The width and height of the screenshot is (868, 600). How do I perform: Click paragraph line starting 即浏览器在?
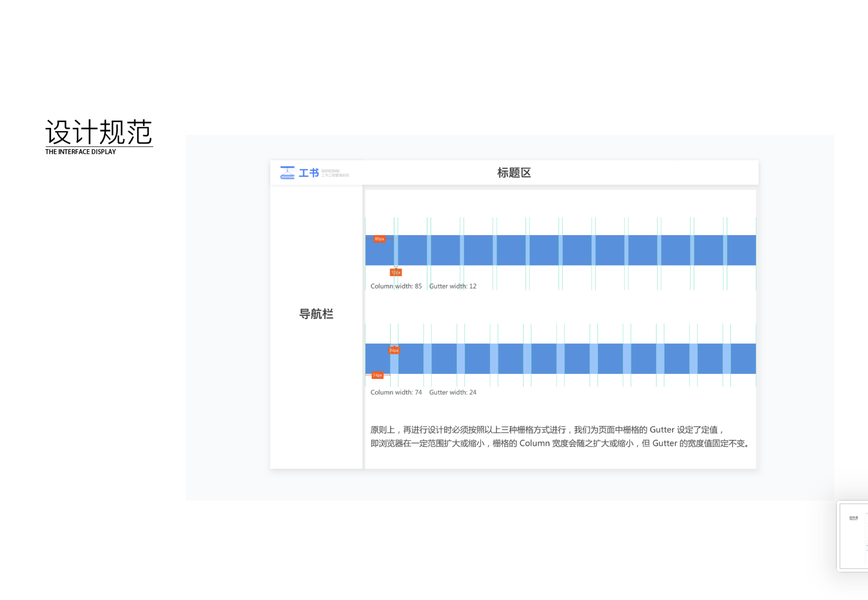pyautogui.click(x=560, y=443)
